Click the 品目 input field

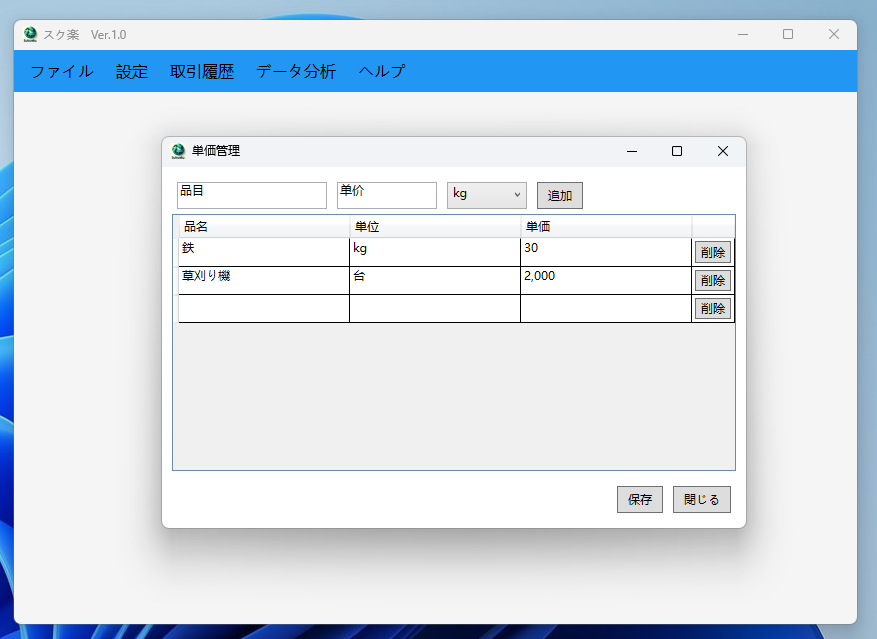coord(251,195)
